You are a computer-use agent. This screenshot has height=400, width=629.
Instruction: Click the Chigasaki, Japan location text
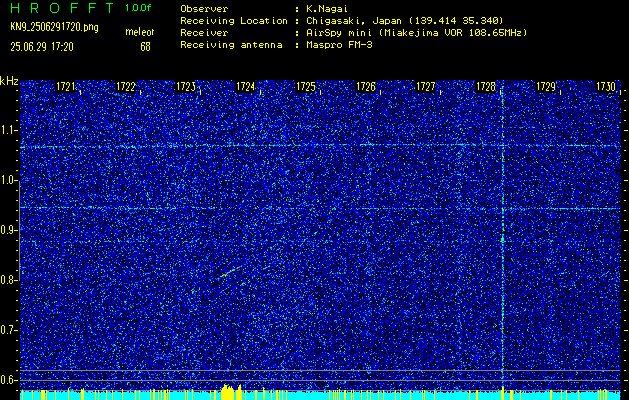pyautogui.click(x=404, y=20)
